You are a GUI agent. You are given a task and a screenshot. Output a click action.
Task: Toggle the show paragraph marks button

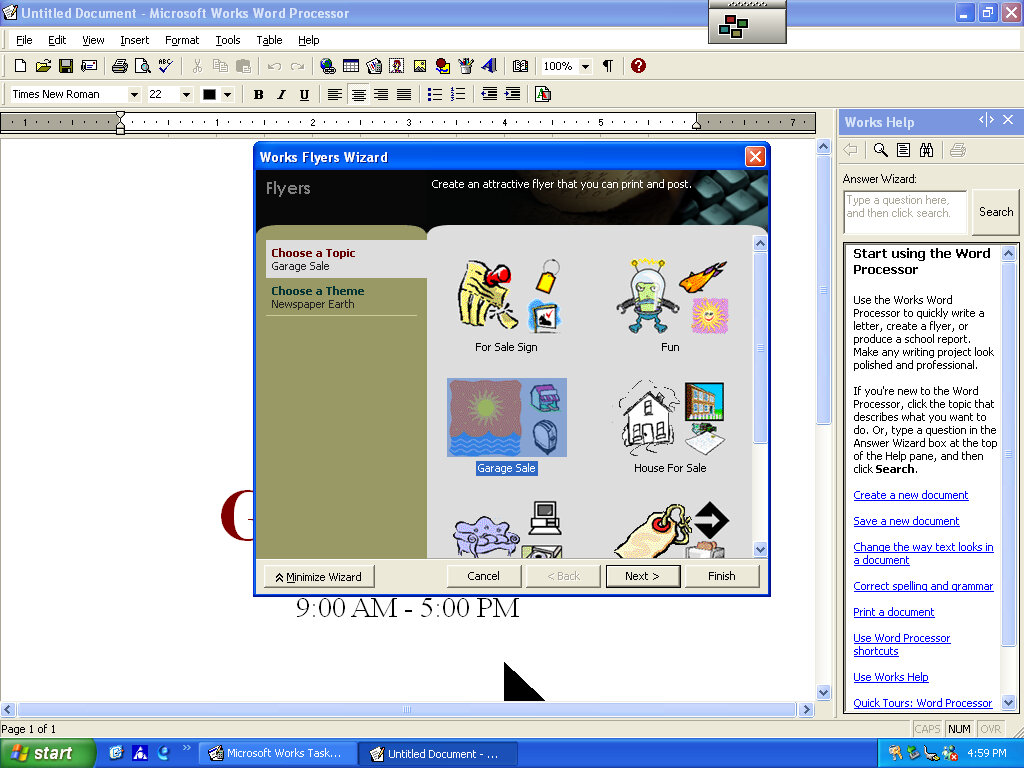coord(608,66)
